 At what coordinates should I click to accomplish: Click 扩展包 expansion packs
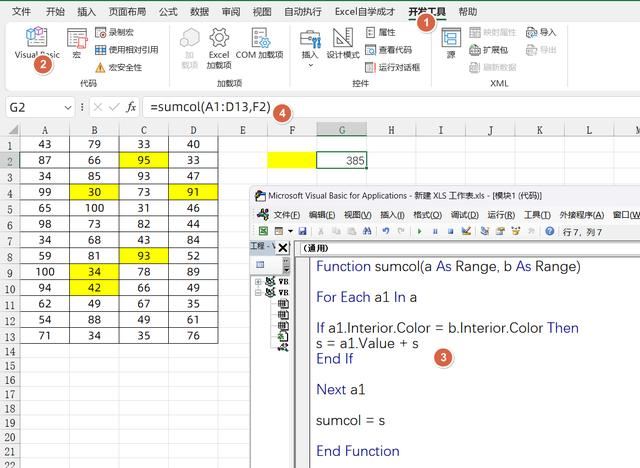click(x=488, y=50)
